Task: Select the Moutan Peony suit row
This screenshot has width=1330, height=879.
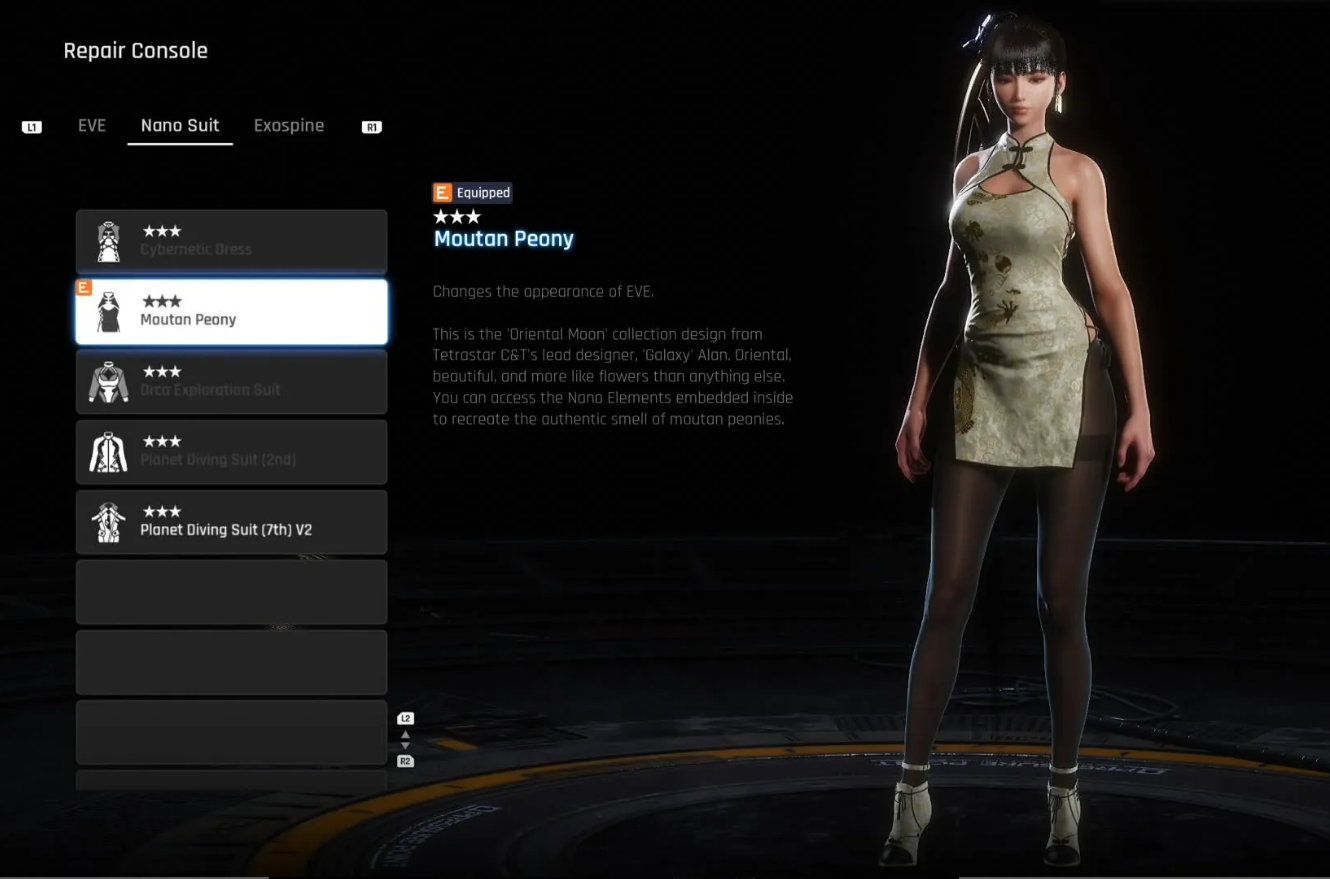Action: (231, 312)
